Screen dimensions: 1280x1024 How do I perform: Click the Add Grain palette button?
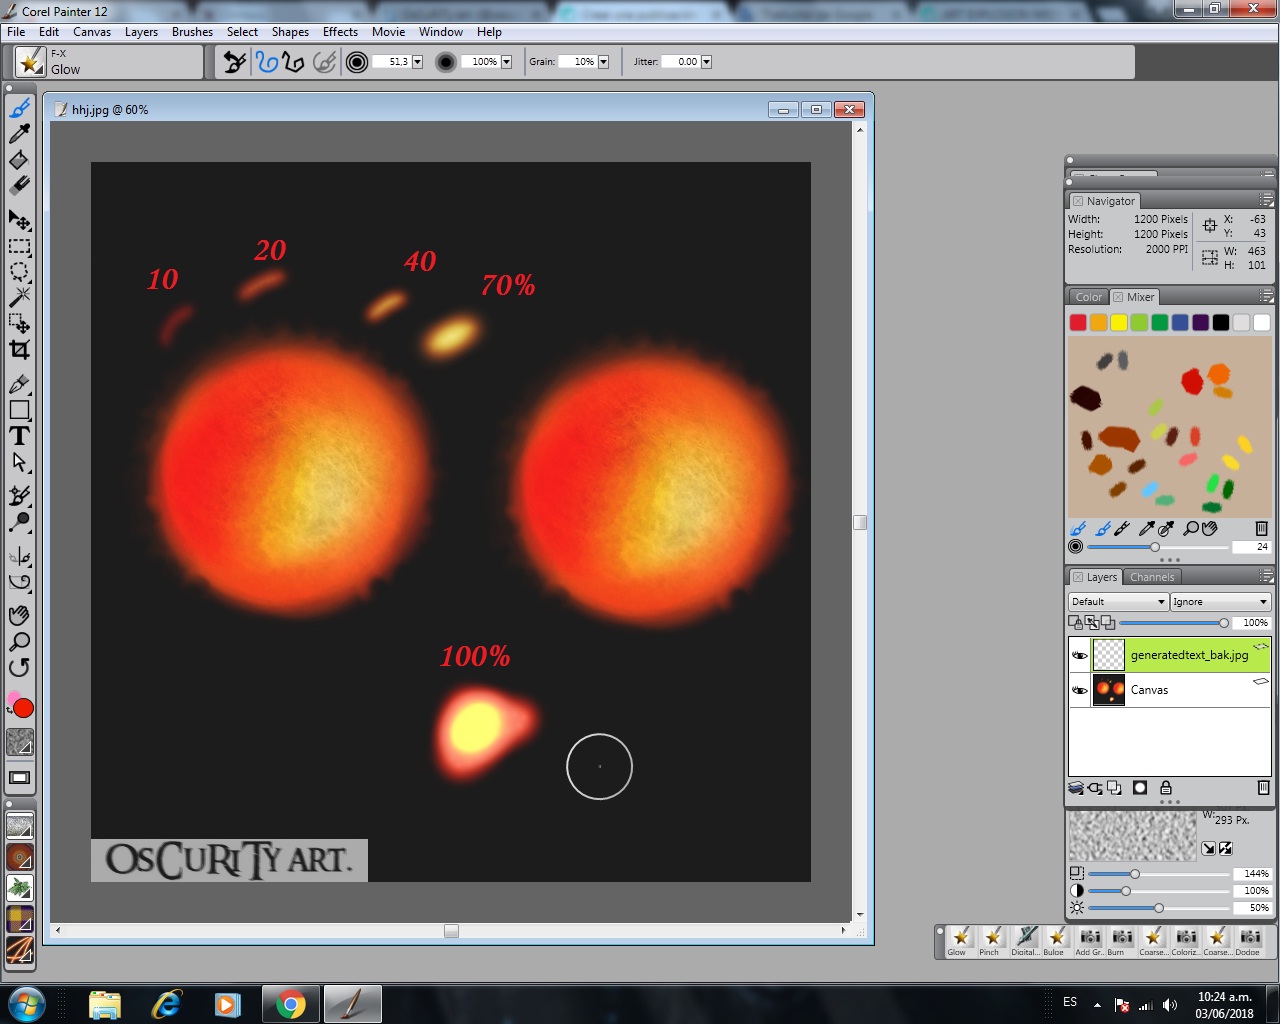pyautogui.click(x=1089, y=941)
